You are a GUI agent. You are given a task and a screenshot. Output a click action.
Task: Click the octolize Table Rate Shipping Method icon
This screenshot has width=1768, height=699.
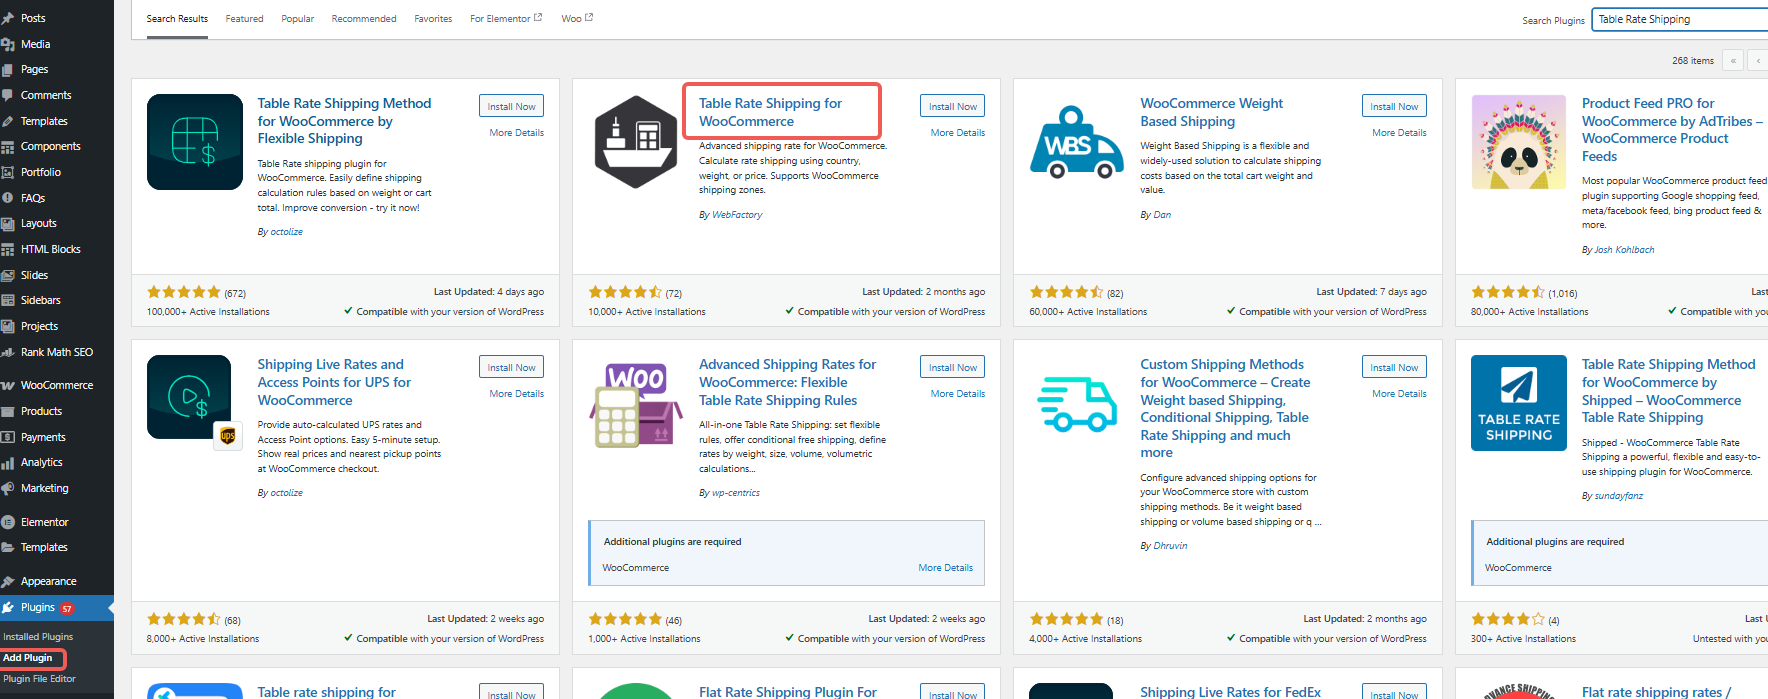point(194,142)
